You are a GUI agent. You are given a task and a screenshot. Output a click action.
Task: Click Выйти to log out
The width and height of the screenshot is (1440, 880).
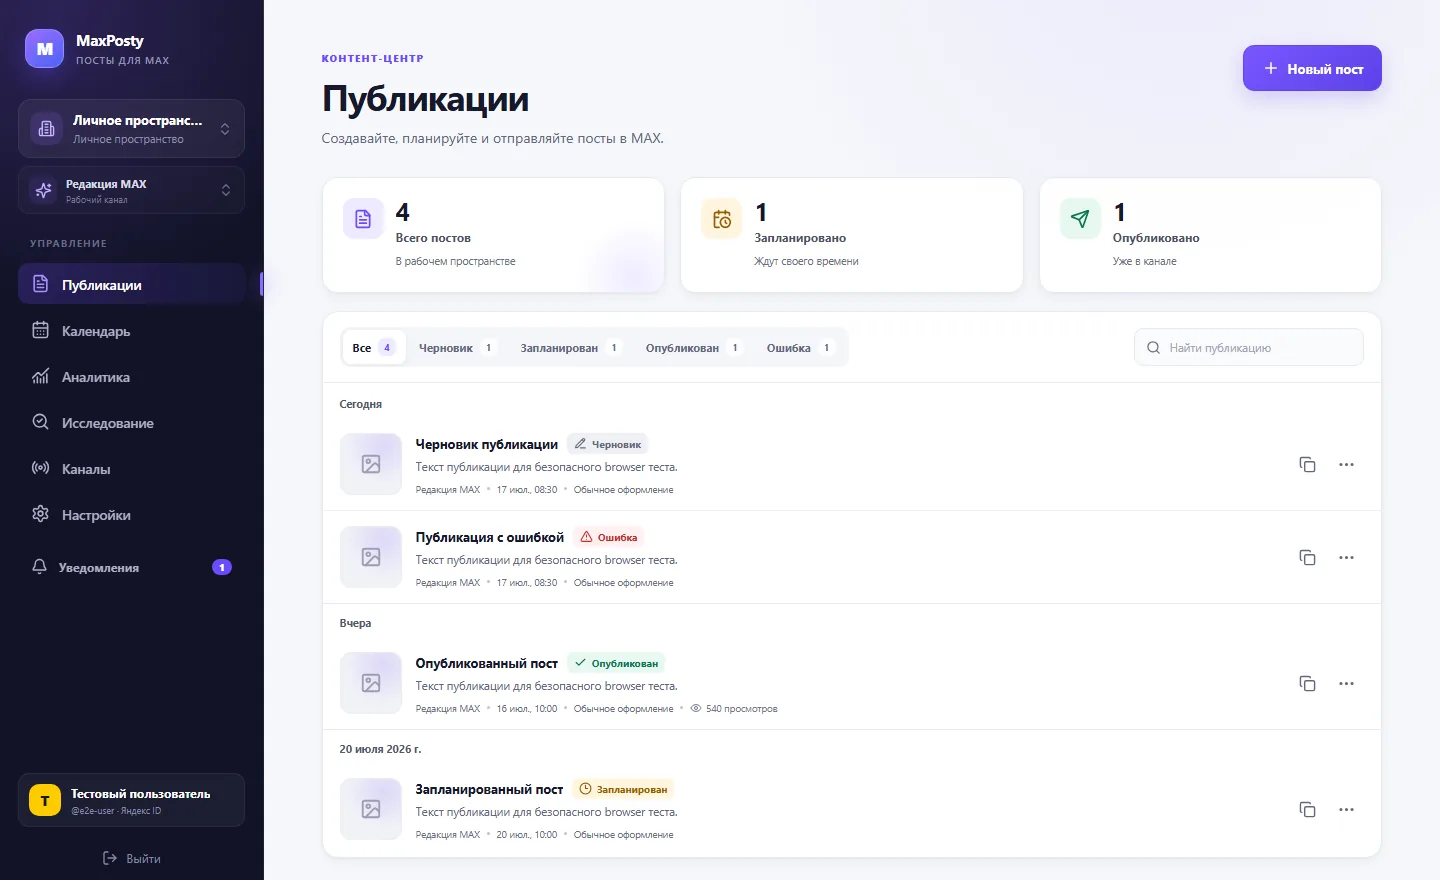[x=132, y=858]
